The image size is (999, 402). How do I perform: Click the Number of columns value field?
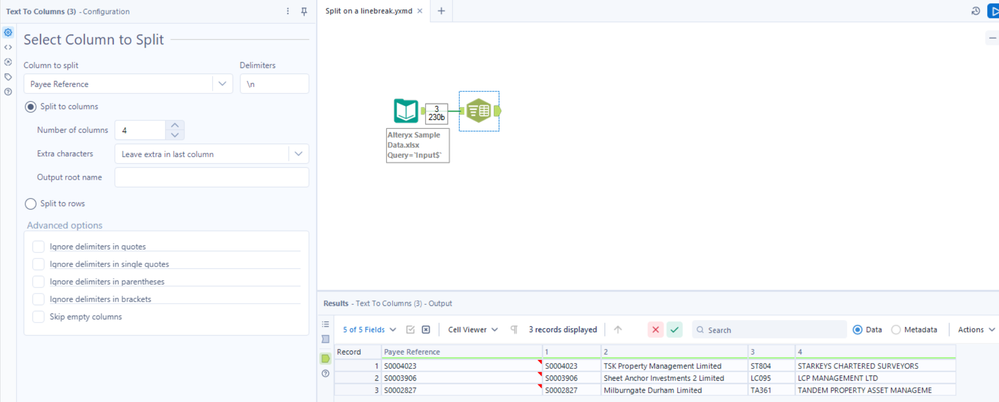(x=140, y=130)
